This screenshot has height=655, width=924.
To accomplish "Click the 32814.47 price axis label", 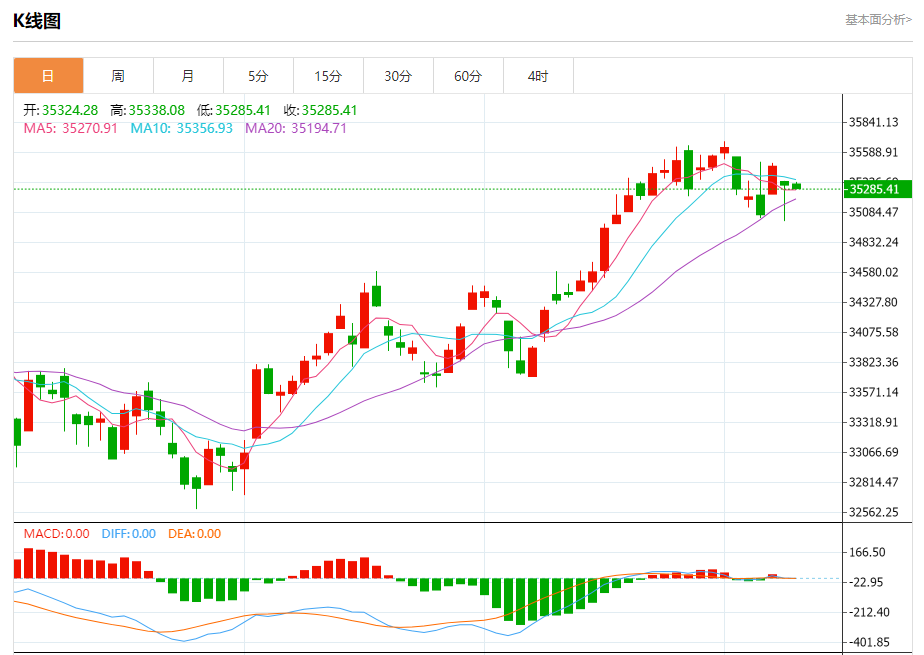I will (x=873, y=482).
